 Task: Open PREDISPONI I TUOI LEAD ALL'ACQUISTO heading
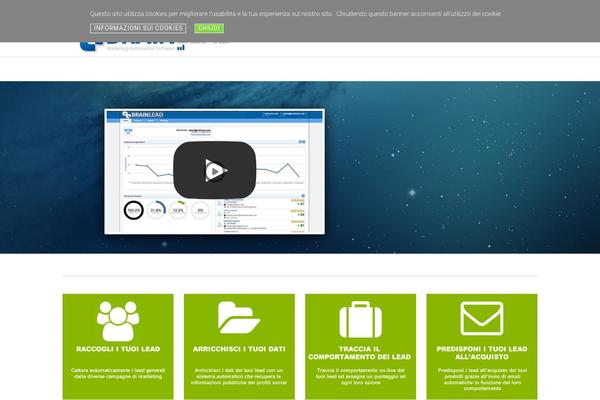point(482,353)
